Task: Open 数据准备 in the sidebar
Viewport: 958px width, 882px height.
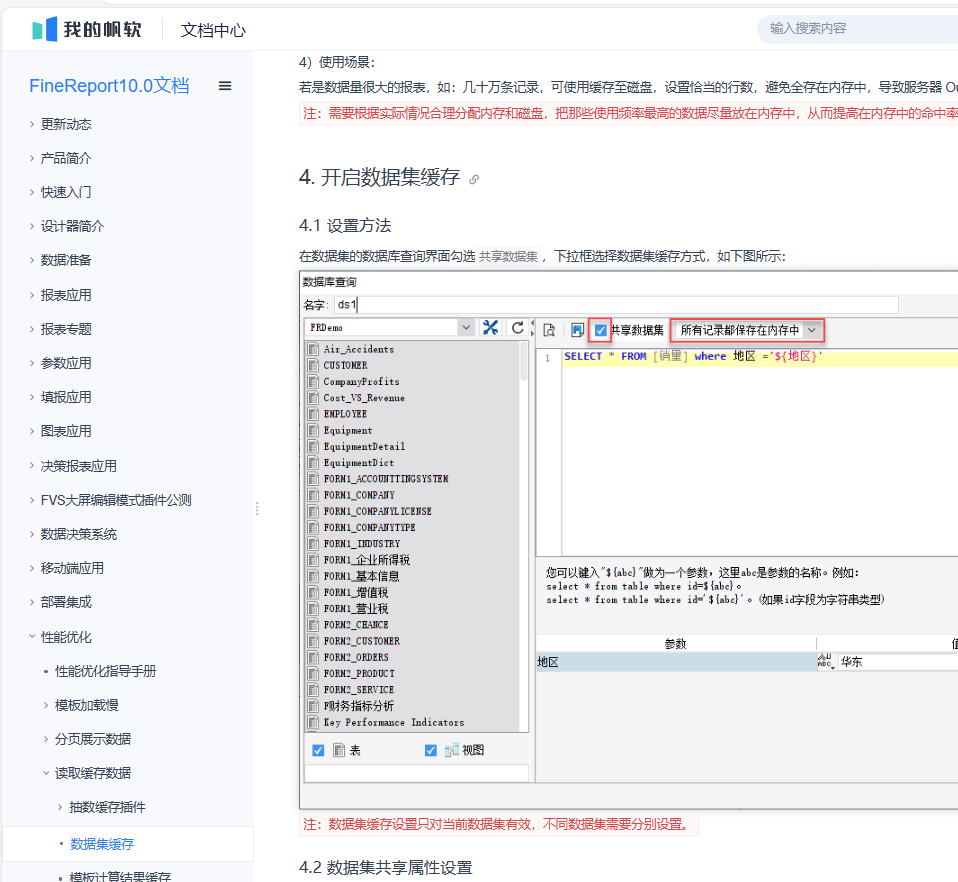Action: coord(66,260)
